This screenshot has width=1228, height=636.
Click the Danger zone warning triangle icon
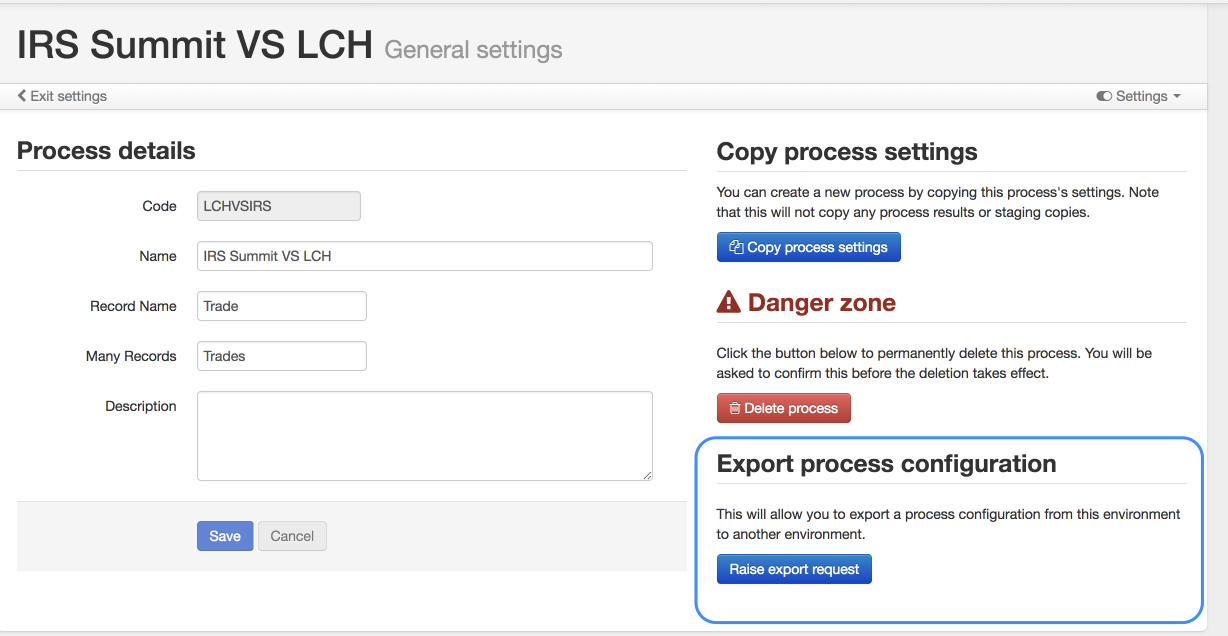tap(729, 302)
